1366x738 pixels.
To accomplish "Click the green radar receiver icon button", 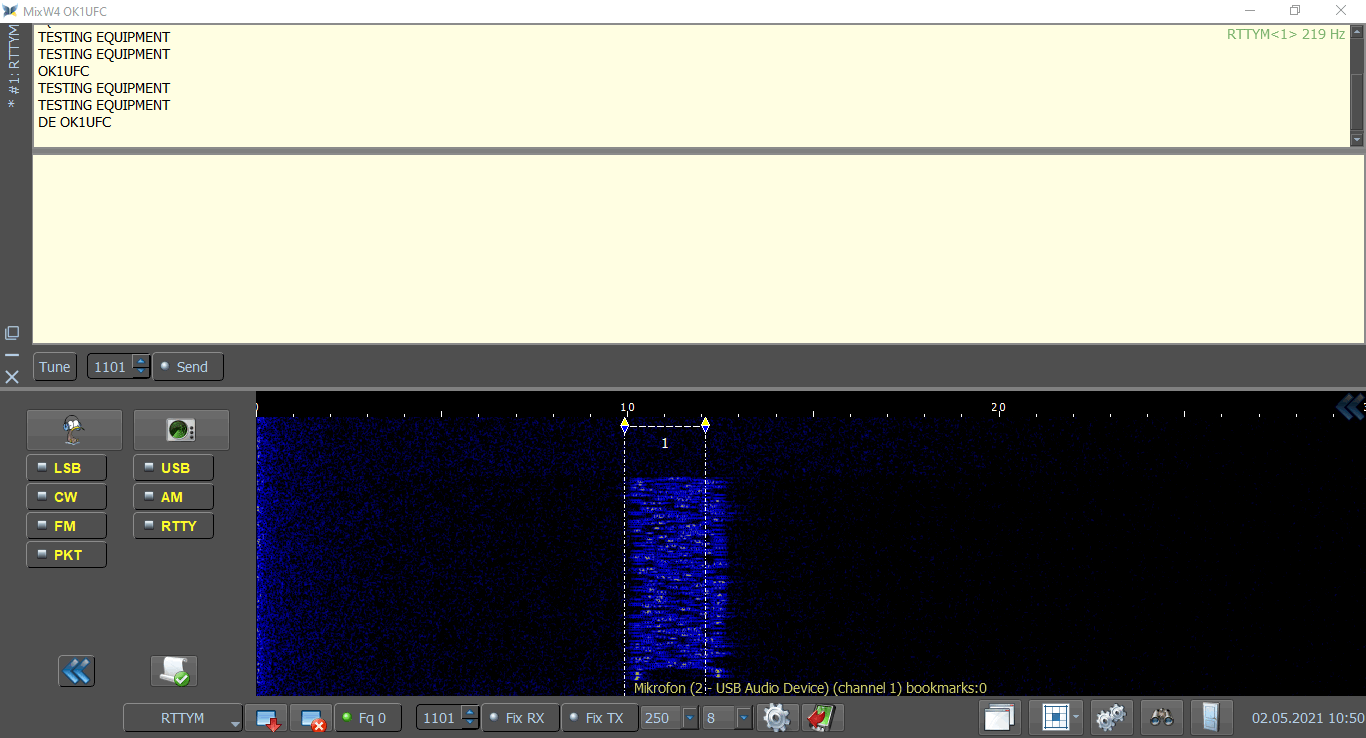I will pyautogui.click(x=181, y=430).
